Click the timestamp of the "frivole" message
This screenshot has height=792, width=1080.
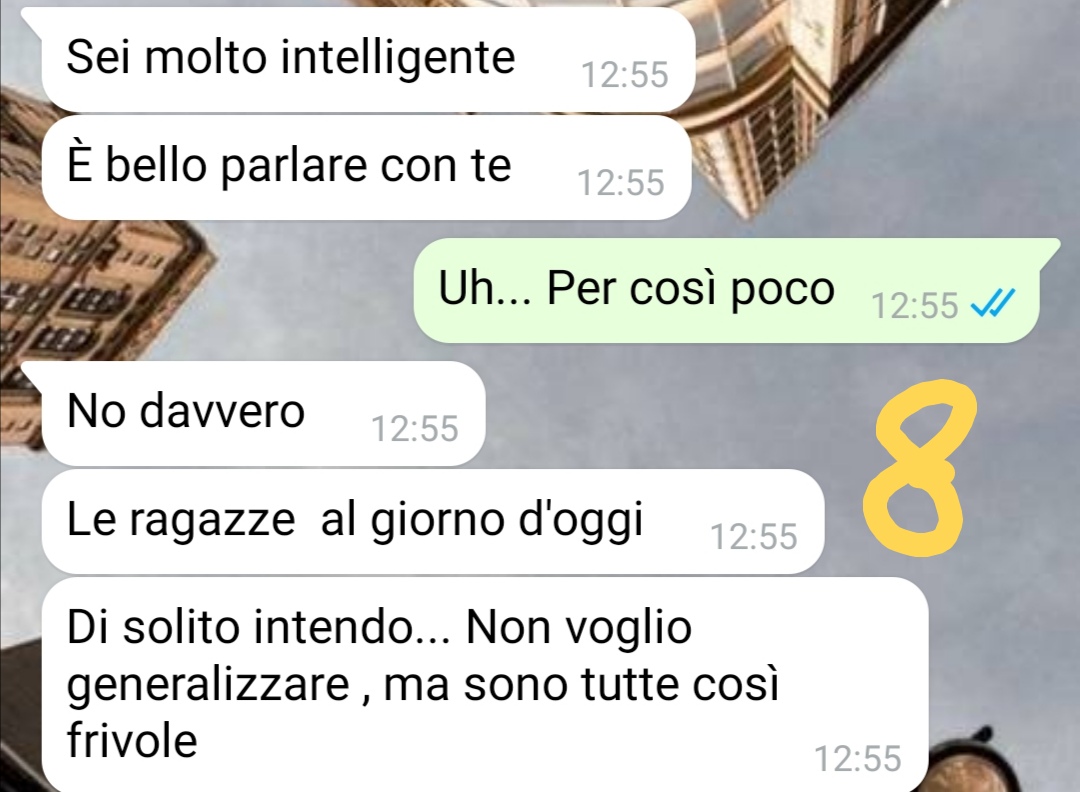click(x=858, y=758)
